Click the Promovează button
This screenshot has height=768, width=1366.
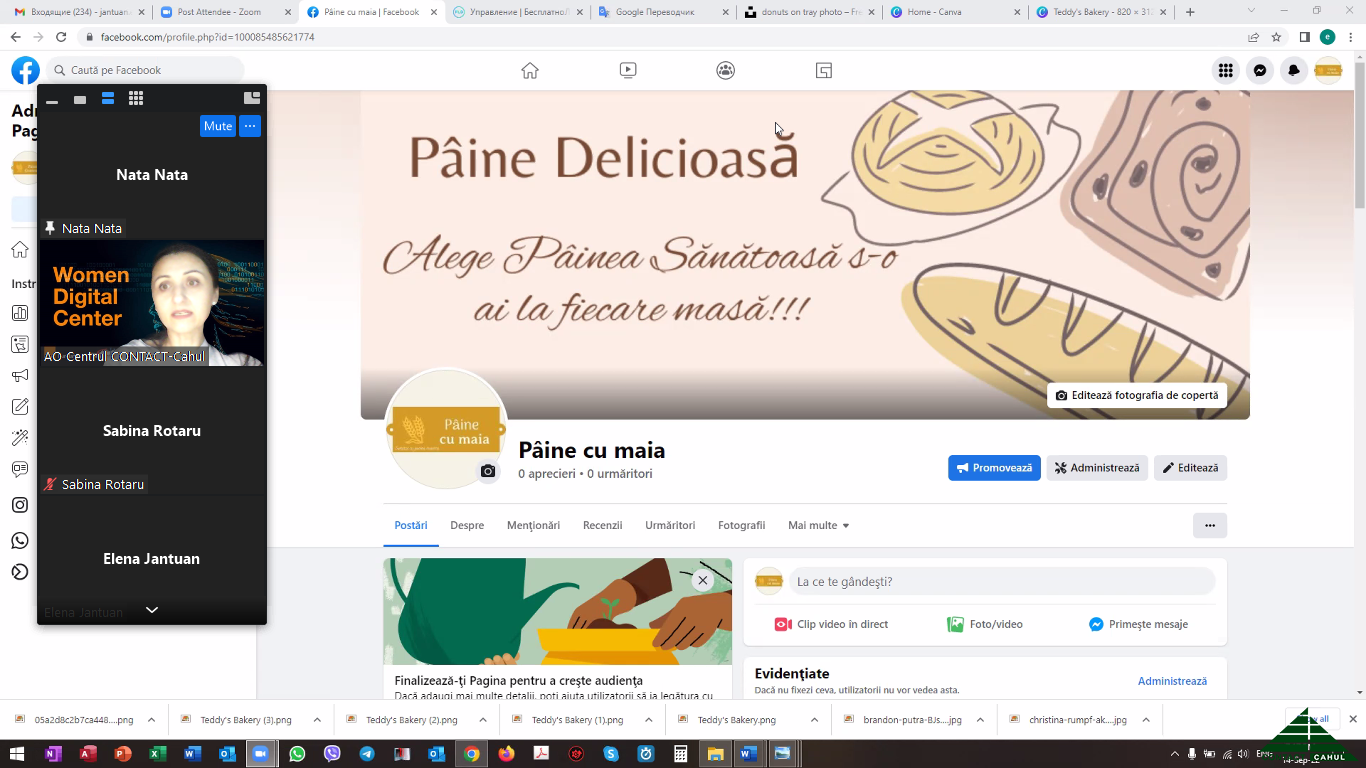994,468
